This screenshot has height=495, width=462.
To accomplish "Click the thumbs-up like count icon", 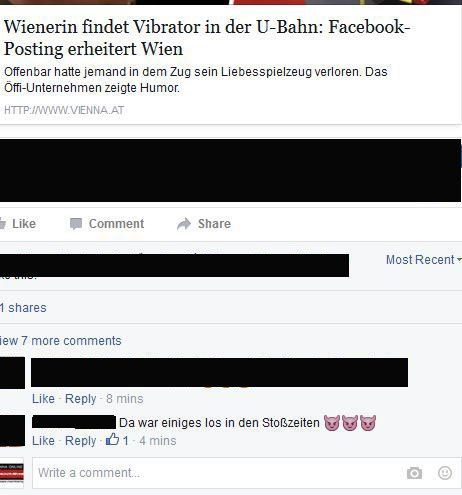I will click(112, 440).
